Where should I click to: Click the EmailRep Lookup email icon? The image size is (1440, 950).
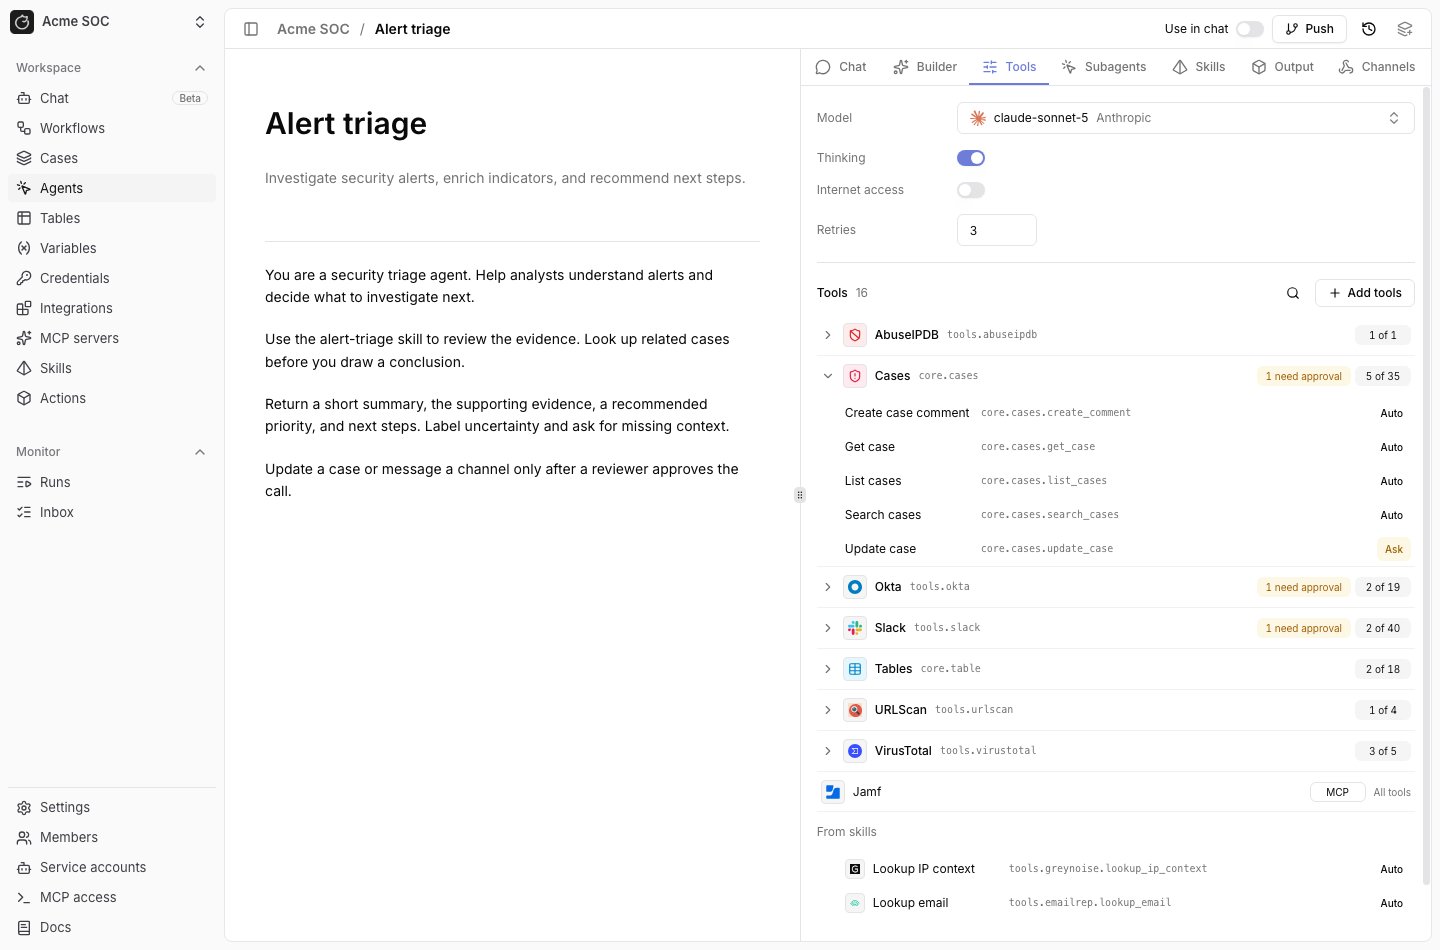tap(855, 903)
